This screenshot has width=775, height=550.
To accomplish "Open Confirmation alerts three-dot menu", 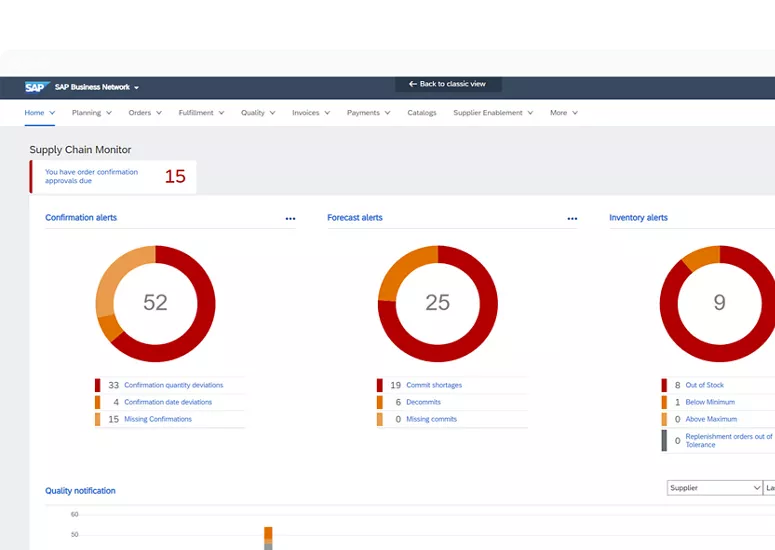I will pos(290,218).
